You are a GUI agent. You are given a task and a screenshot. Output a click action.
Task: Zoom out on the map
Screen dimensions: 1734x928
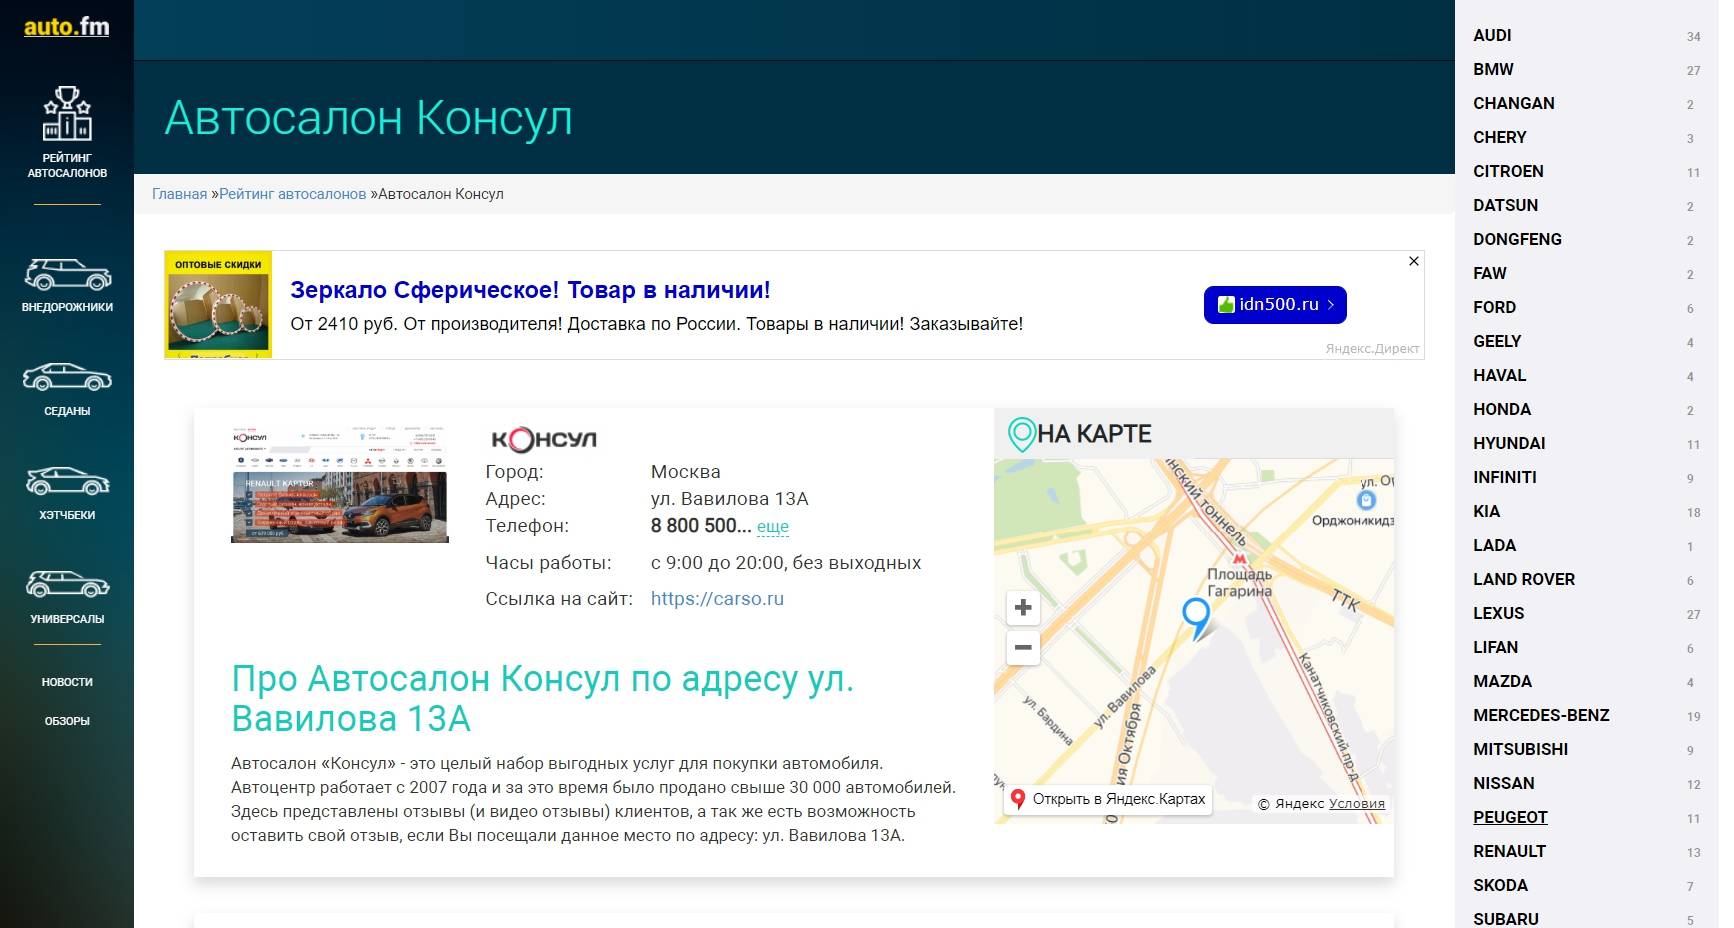tap(1023, 647)
